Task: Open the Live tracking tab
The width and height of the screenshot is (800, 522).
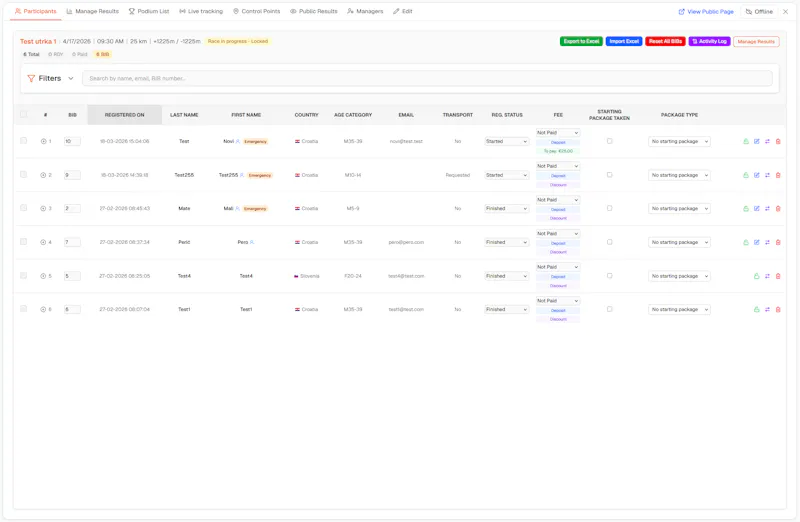Action: click(201, 11)
